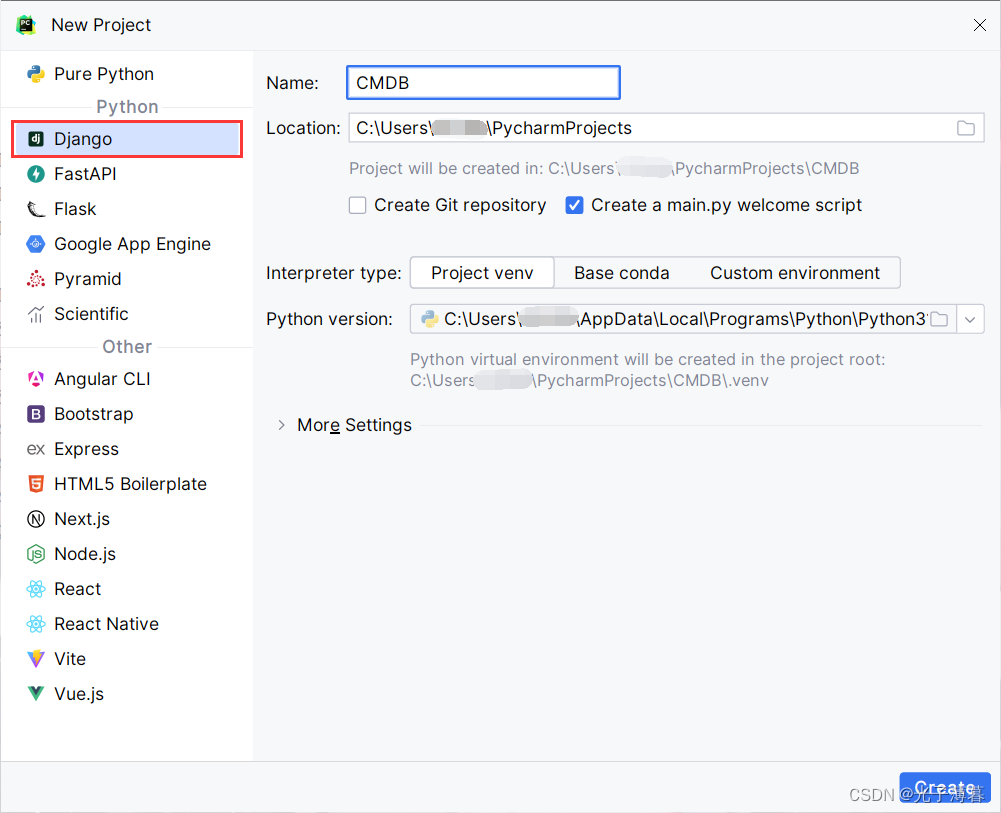Screen dimensions: 1001x813
Task: Switch to the Custom environment tab
Action: [x=793, y=272]
